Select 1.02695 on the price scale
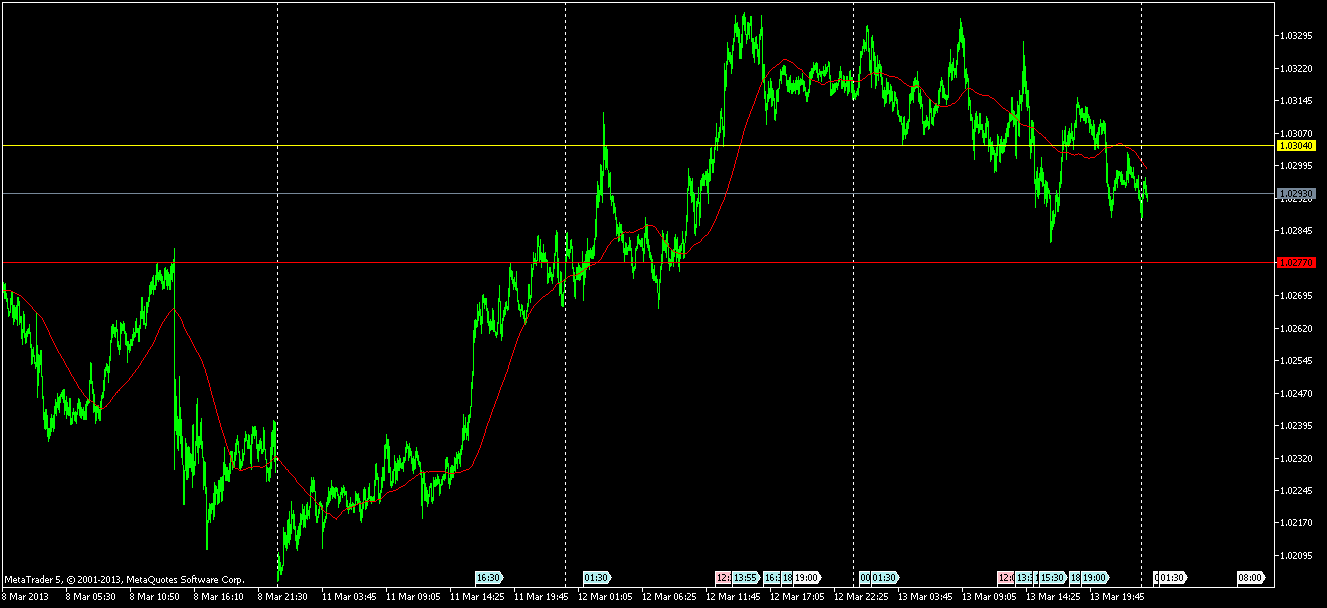Viewport: 1327px width, 608px height. tap(1296, 296)
